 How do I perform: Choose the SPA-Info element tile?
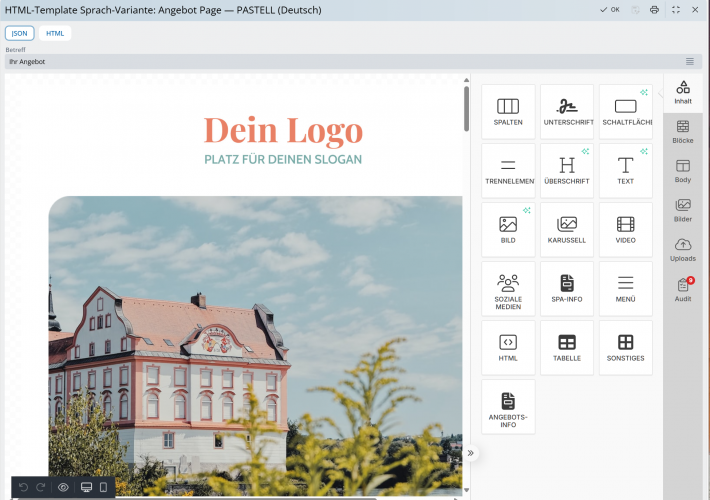click(567, 289)
